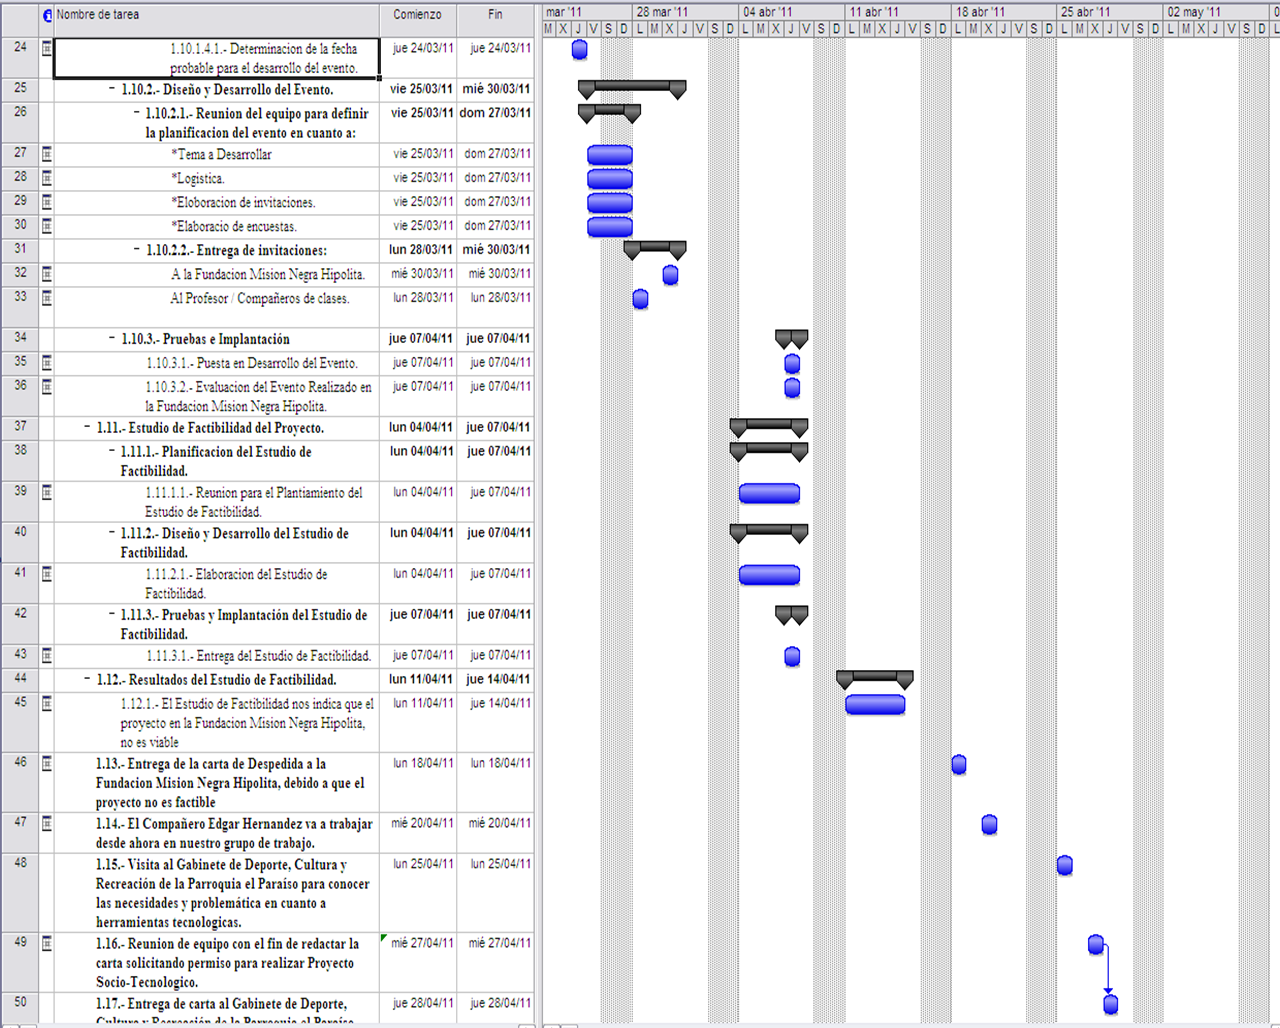Select task 1.14 El Compañero Edgar Hernandez
Viewport: 1280px width, 1028px height.
(x=234, y=833)
